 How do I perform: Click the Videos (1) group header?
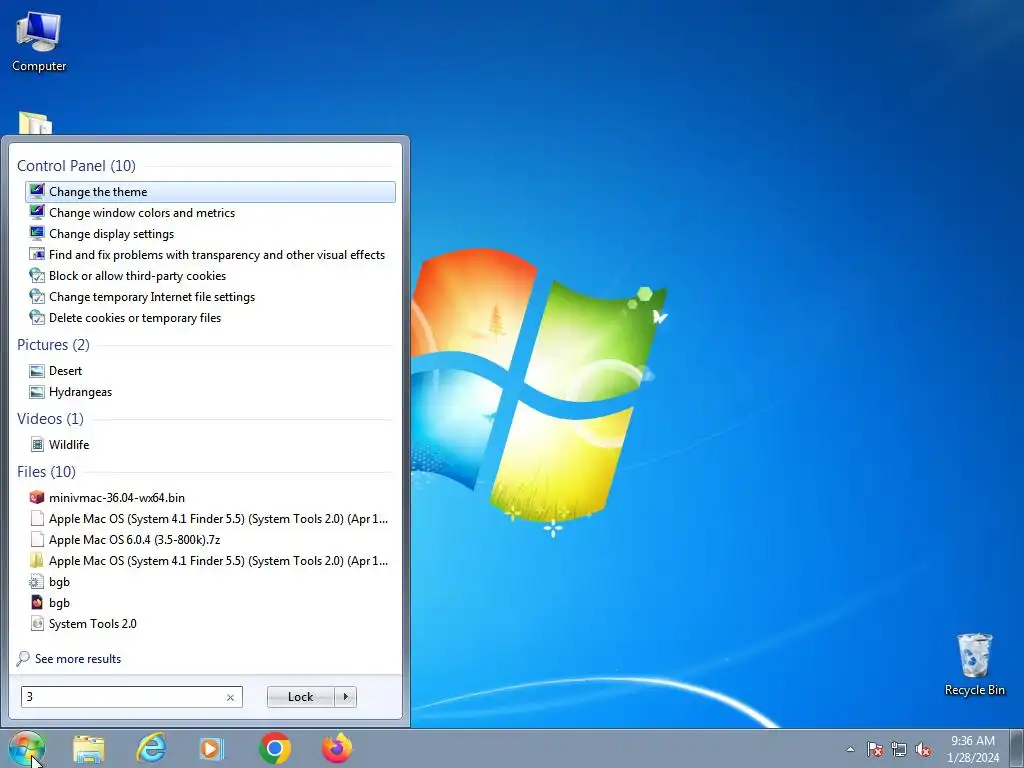[x=50, y=419]
